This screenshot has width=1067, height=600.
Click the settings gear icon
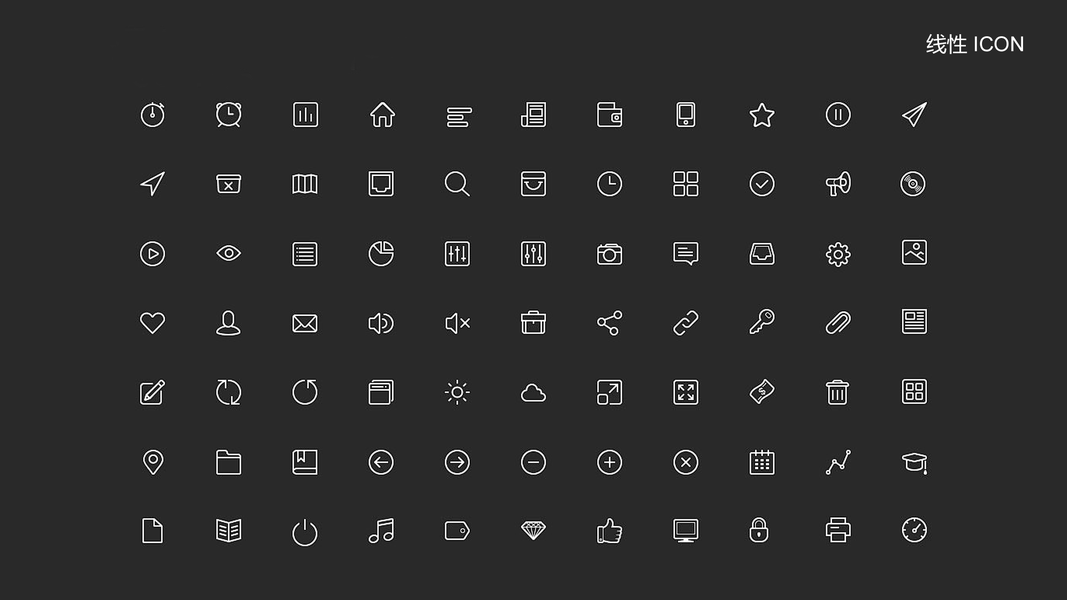click(x=838, y=254)
